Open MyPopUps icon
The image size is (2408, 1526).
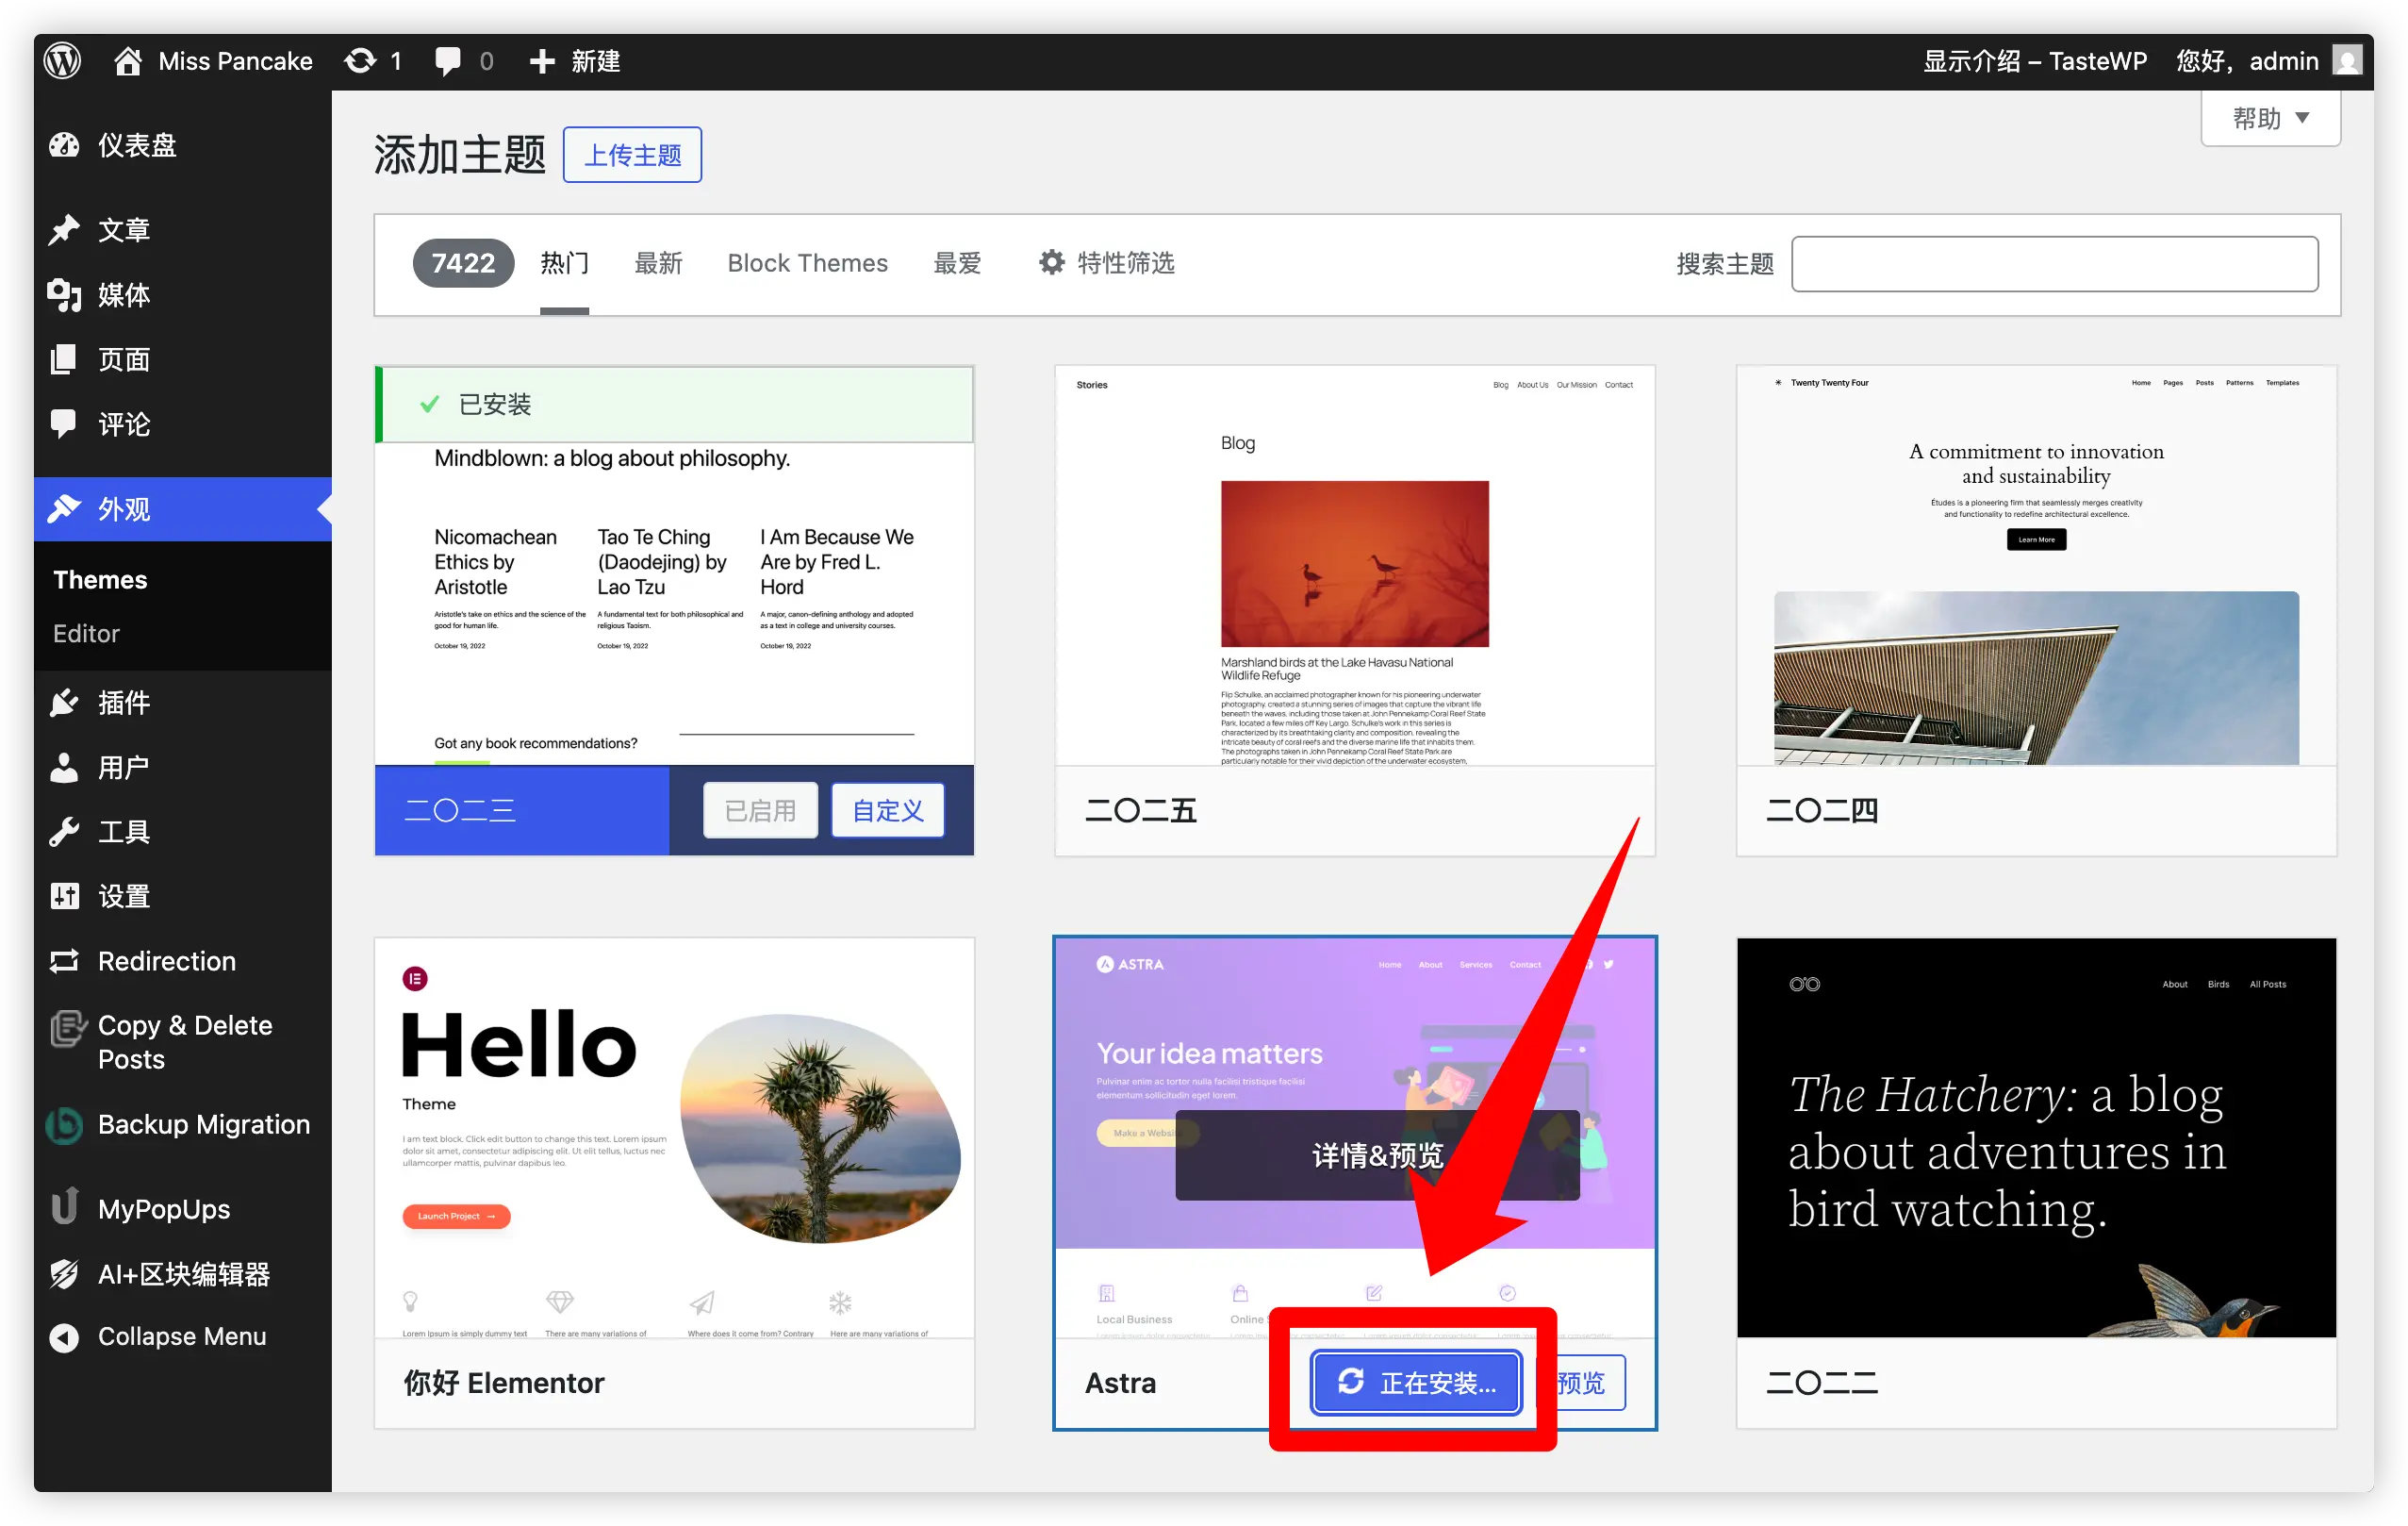(64, 1207)
